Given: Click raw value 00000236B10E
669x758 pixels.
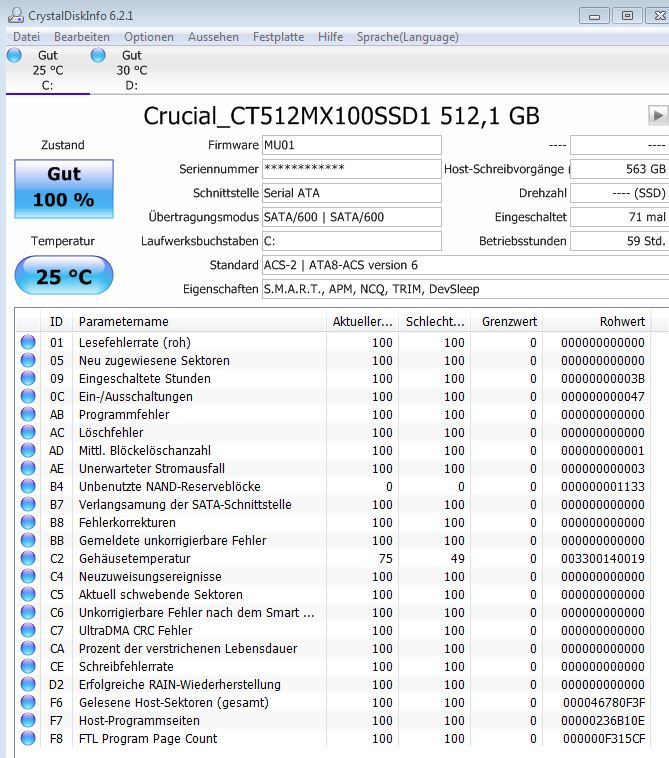Looking at the screenshot, I should [603, 720].
